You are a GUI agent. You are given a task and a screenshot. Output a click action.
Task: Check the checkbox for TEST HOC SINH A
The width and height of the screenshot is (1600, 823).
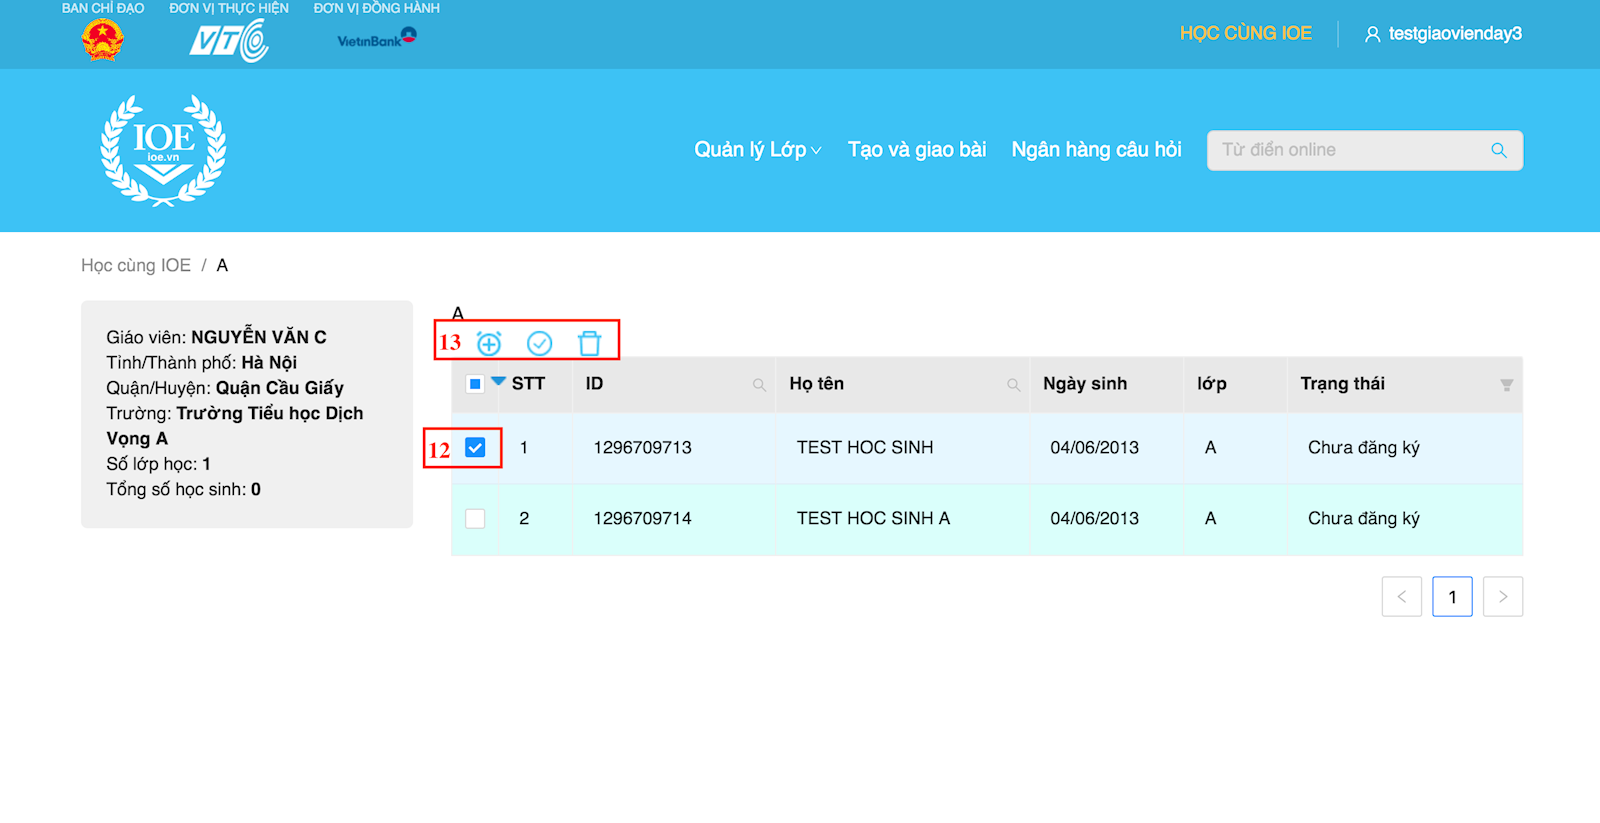click(475, 518)
